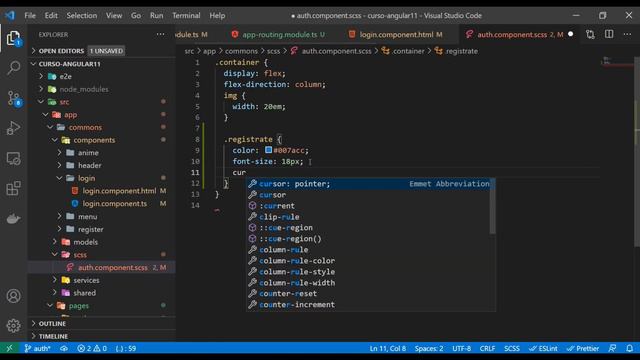Choose 'cursor: pointer;' Emmet suggestion

(x=369, y=184)
